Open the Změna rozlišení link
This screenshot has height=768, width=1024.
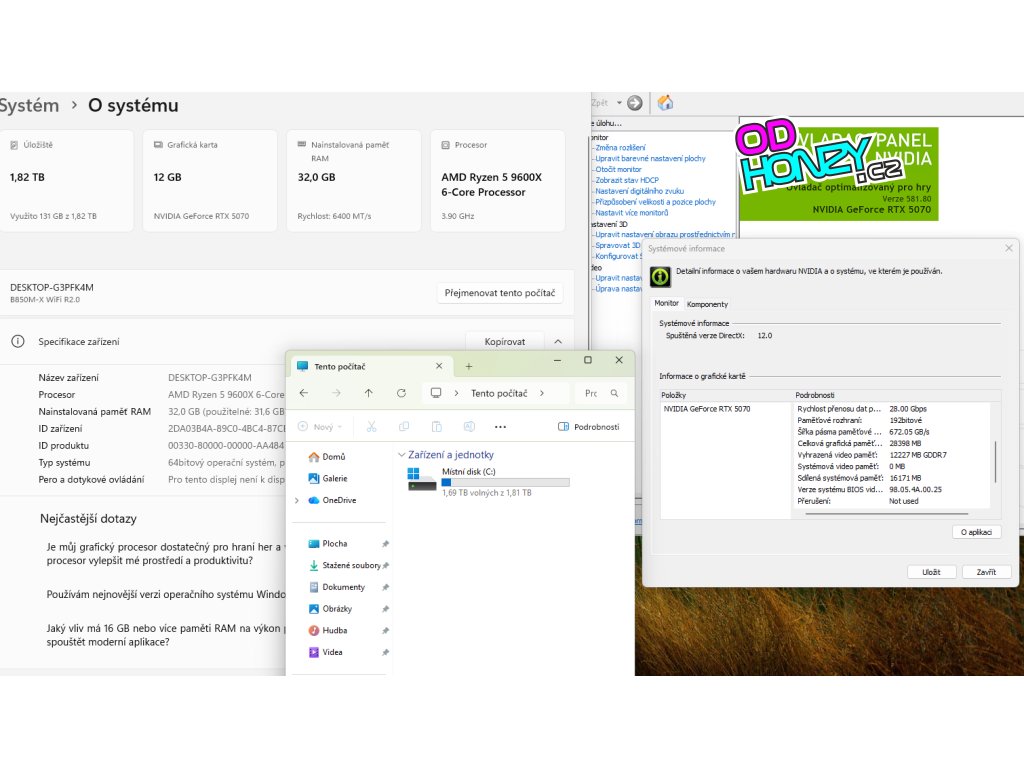click(x=620, y=147)
